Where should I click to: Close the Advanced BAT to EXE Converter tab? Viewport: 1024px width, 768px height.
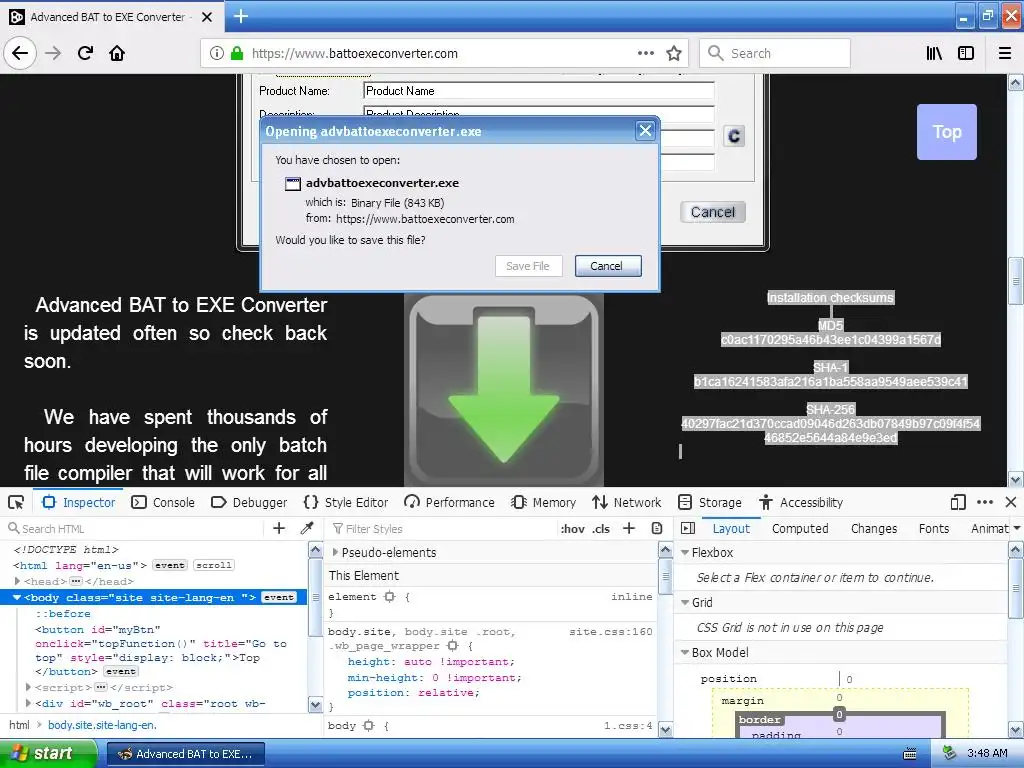coord(207,17)
